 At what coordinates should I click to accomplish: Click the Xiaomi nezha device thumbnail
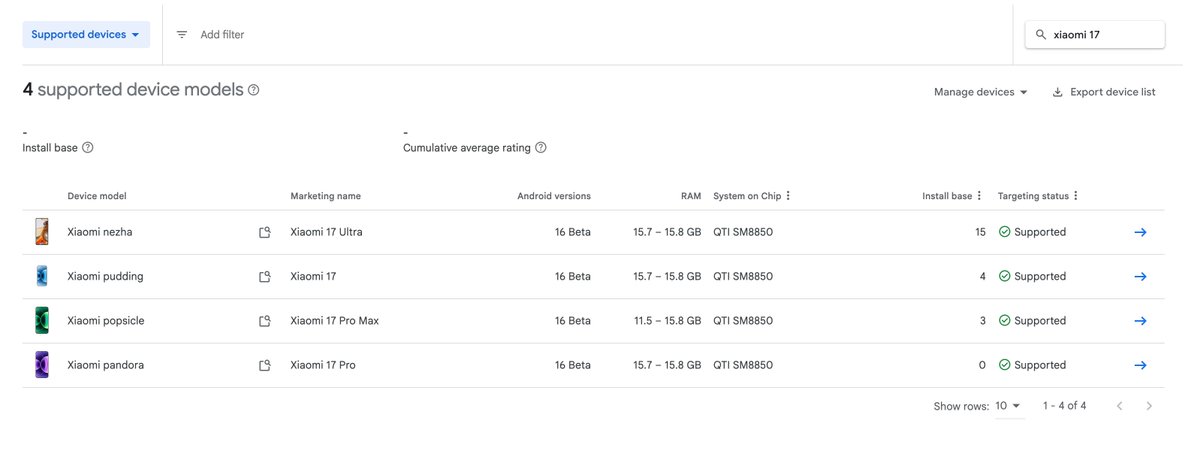click(42, 232)
